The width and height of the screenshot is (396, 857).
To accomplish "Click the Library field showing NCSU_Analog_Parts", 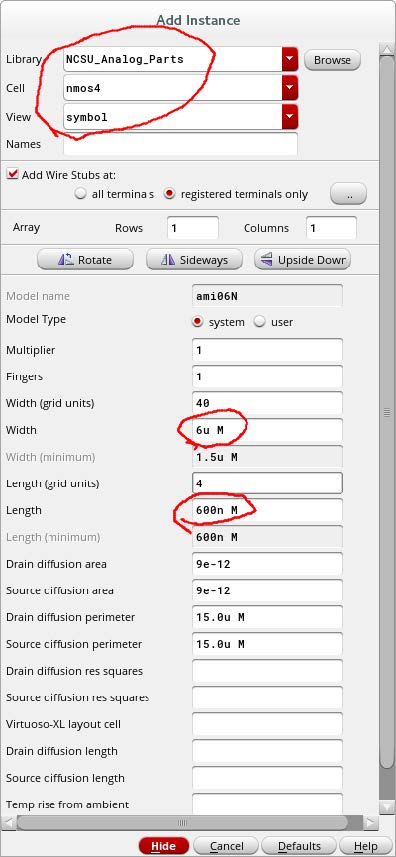I will [x=173, y=59].
